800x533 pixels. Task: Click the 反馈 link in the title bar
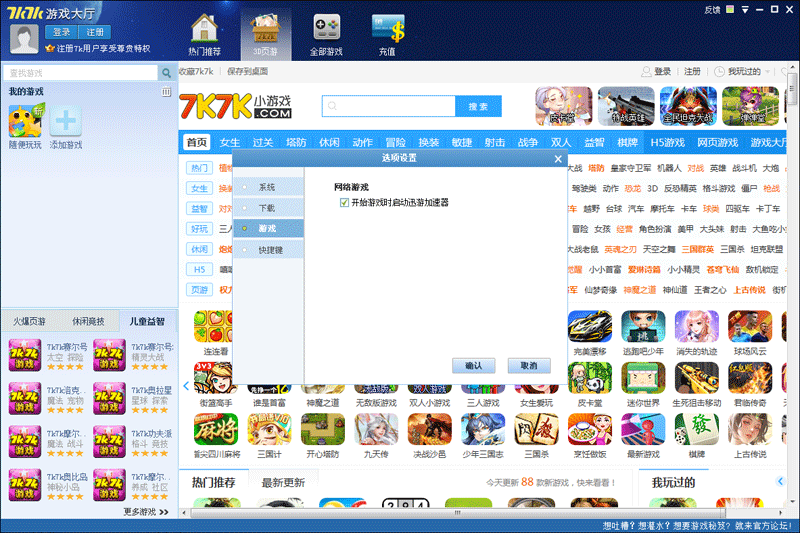pyautogui.click(x=712, y=10)
